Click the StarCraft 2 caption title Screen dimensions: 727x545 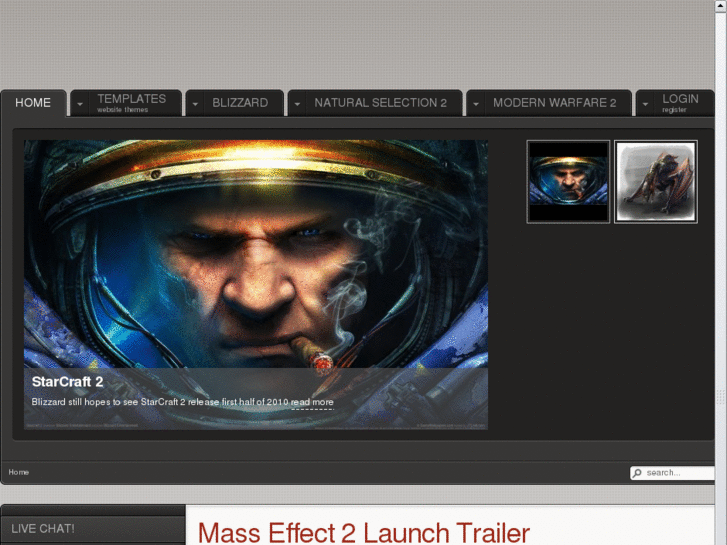point(67,382)
